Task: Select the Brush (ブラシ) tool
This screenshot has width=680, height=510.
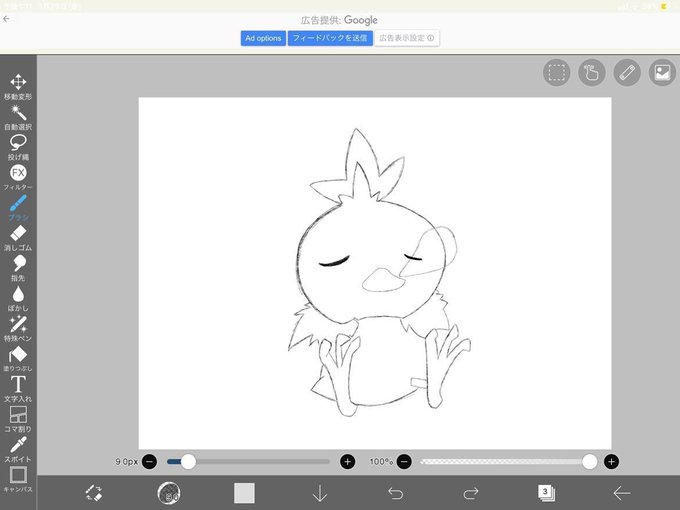Action: tap(18, 208)
